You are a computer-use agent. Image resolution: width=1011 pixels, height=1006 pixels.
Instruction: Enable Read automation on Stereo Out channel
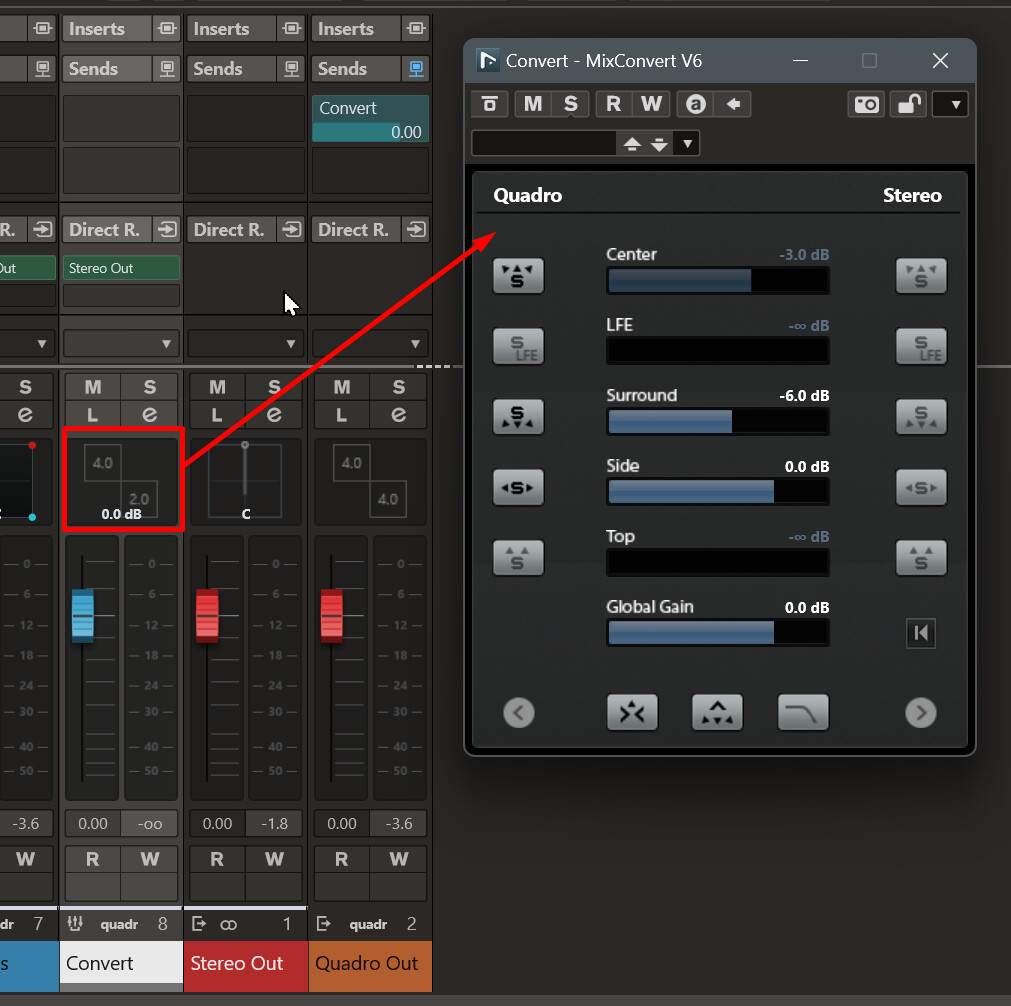[x=217, y=860]
